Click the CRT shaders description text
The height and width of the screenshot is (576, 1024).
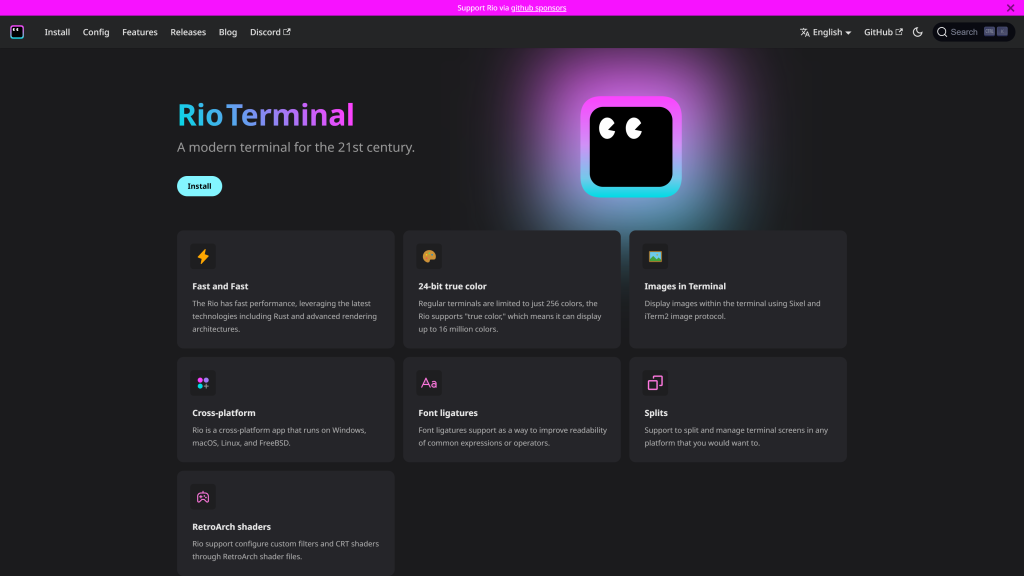(285, 550)
